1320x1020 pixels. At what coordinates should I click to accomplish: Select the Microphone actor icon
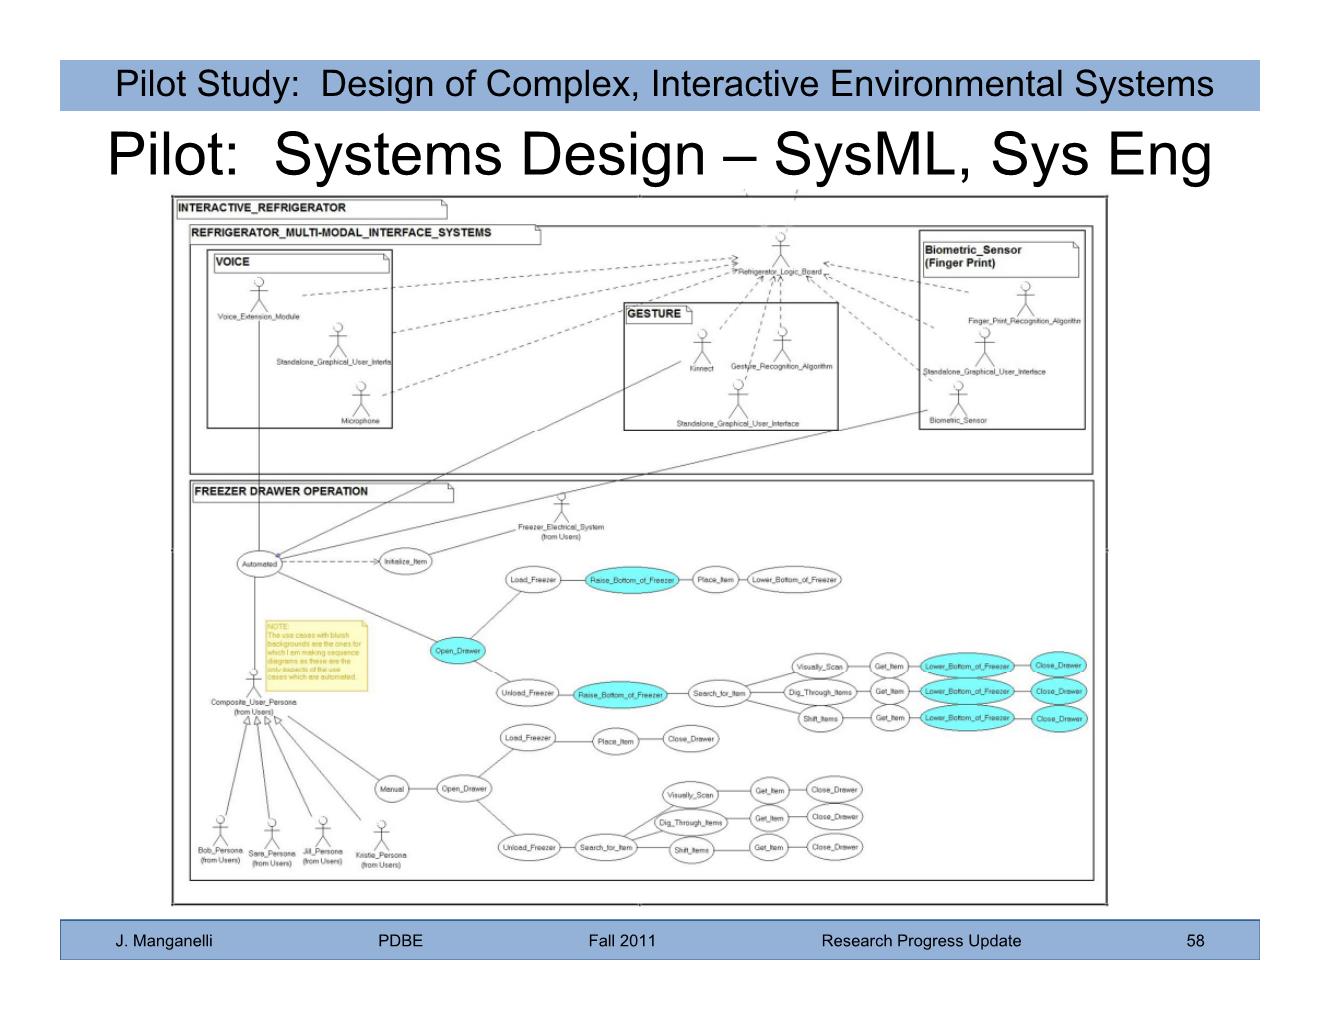(x=360, y=400)
